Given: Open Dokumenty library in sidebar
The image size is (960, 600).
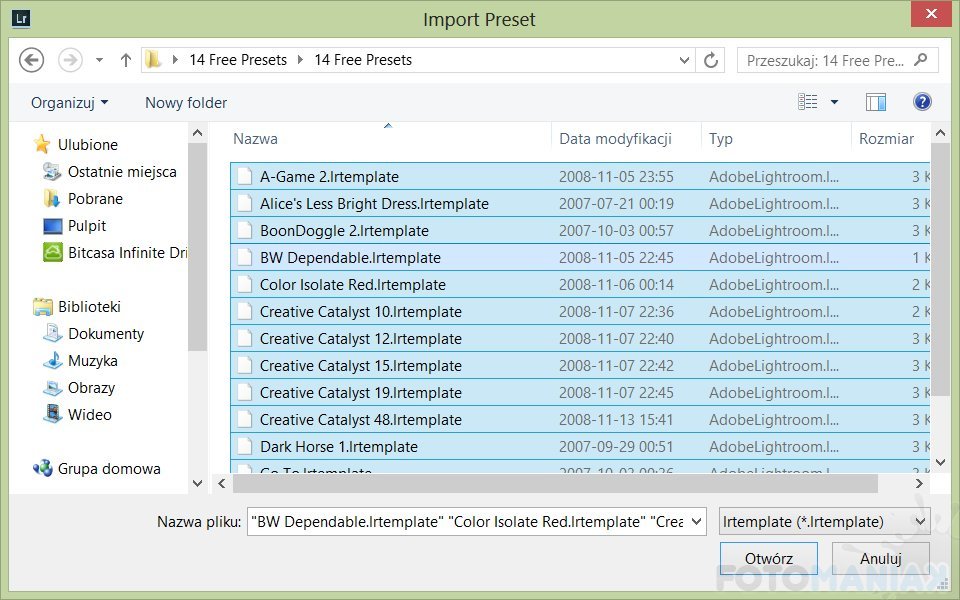Looking at the screenshot, I should coord(106,334).
